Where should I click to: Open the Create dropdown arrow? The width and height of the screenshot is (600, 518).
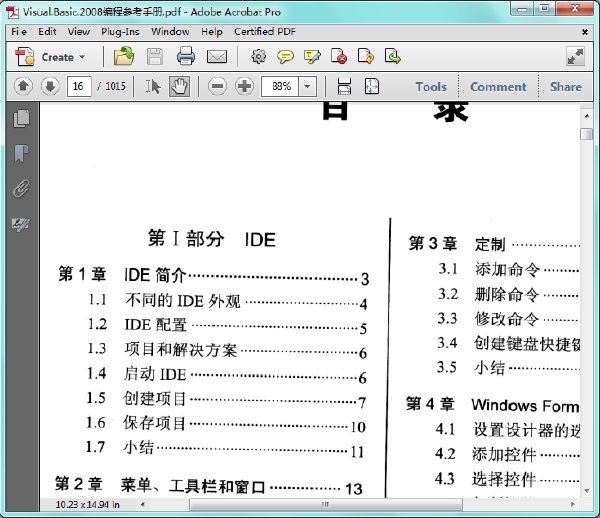(x=82, y=57)
